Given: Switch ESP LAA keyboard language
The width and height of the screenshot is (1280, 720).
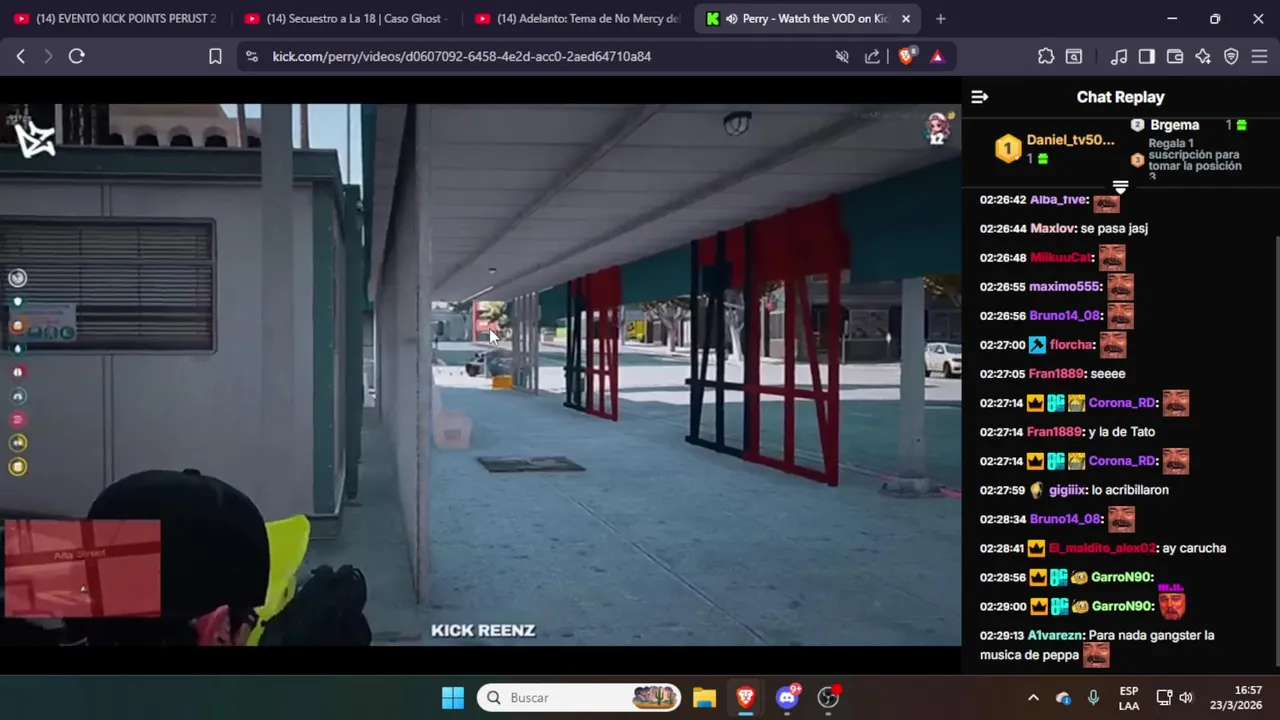Looking at the screenshot, I should 1129,698.
